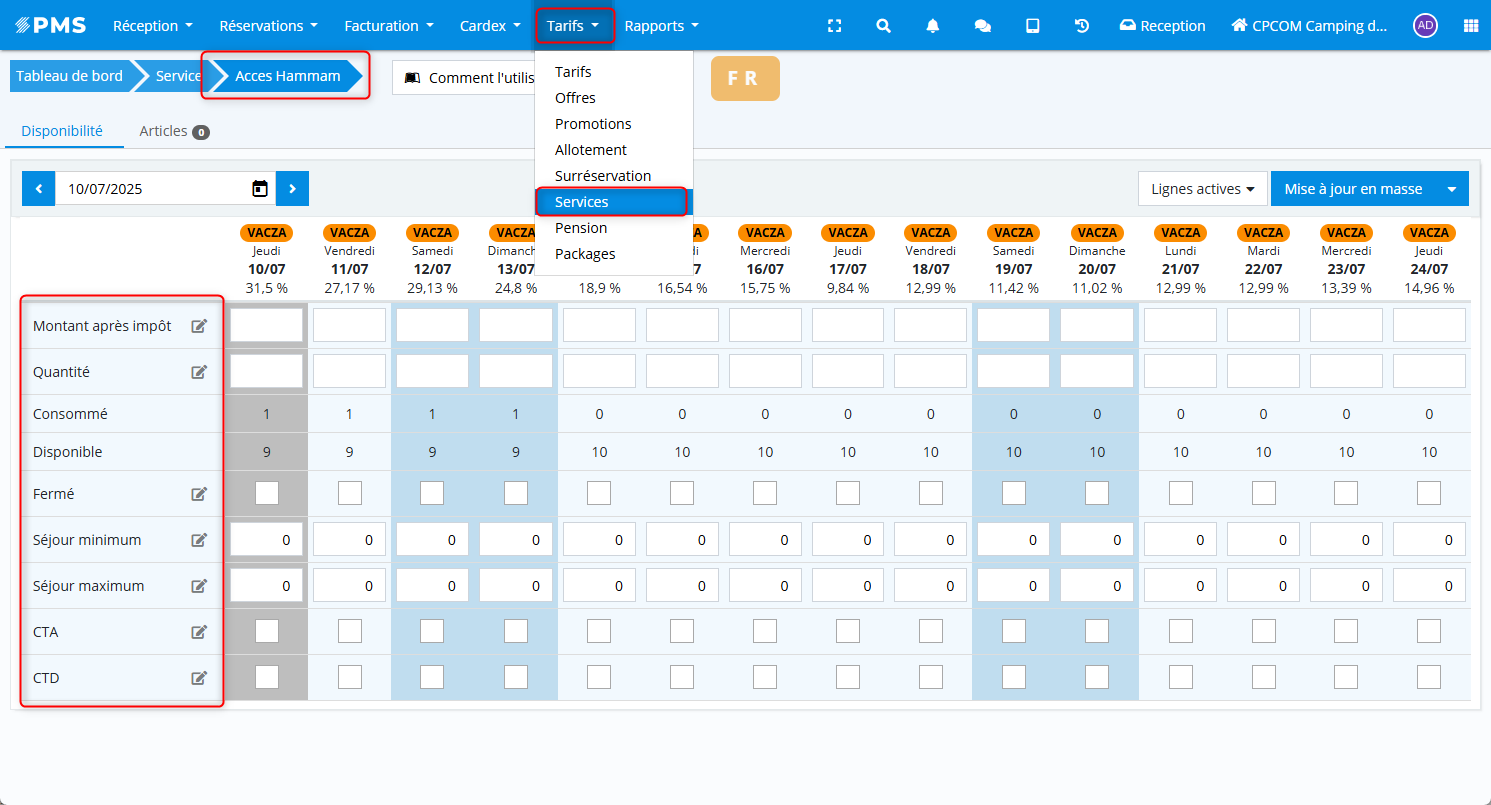
Task: Enable CTD checkbox for Jeudi 24/07
Action: point(1429,677)
